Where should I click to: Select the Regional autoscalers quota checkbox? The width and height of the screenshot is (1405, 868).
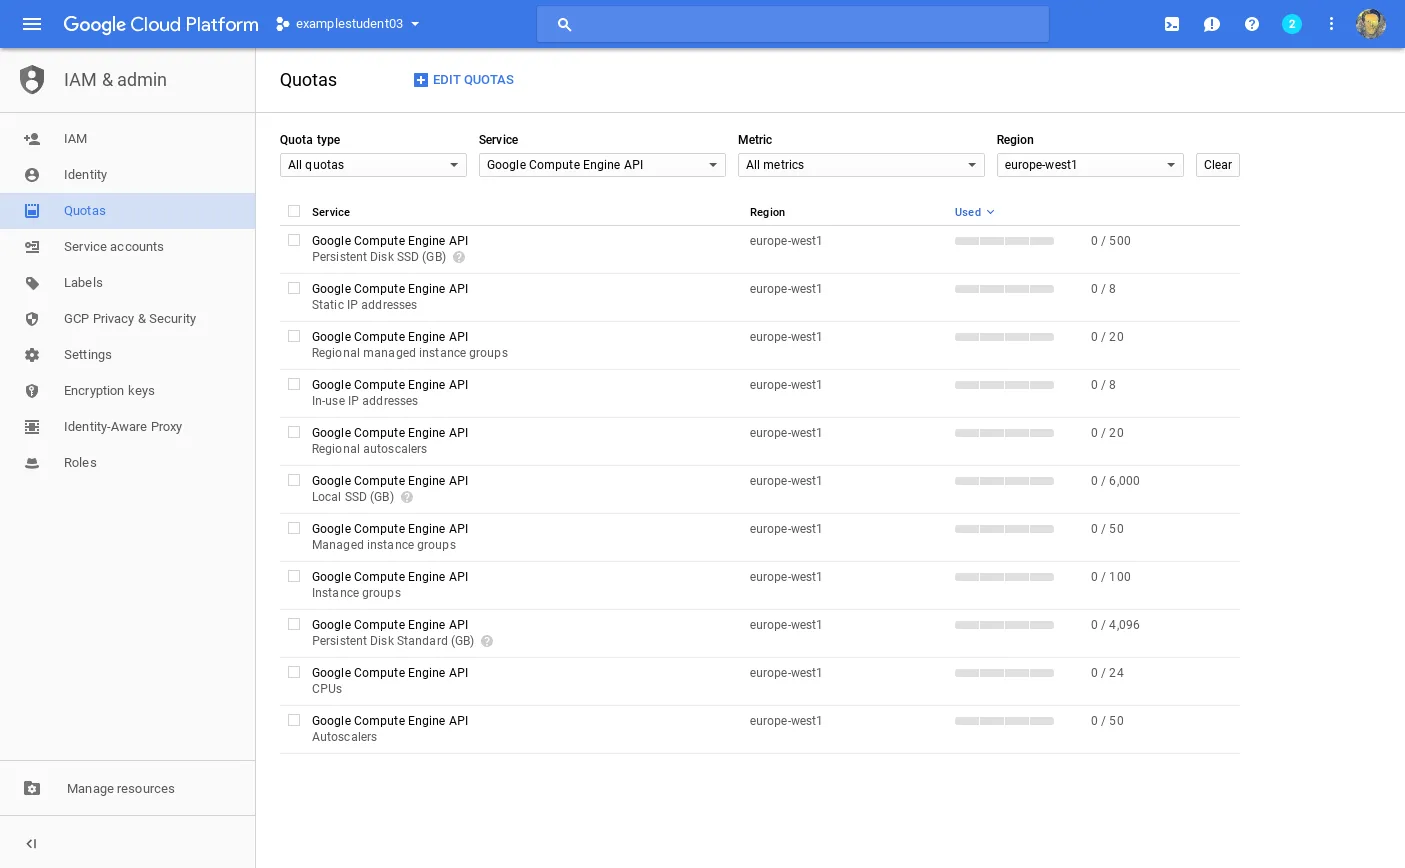click(x=294, y=432)
